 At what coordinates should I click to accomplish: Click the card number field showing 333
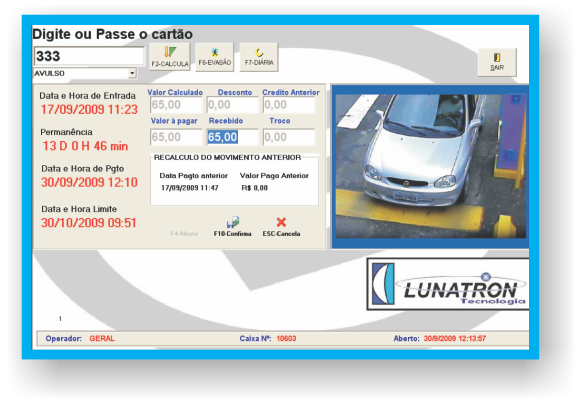[x=89, y=56]
